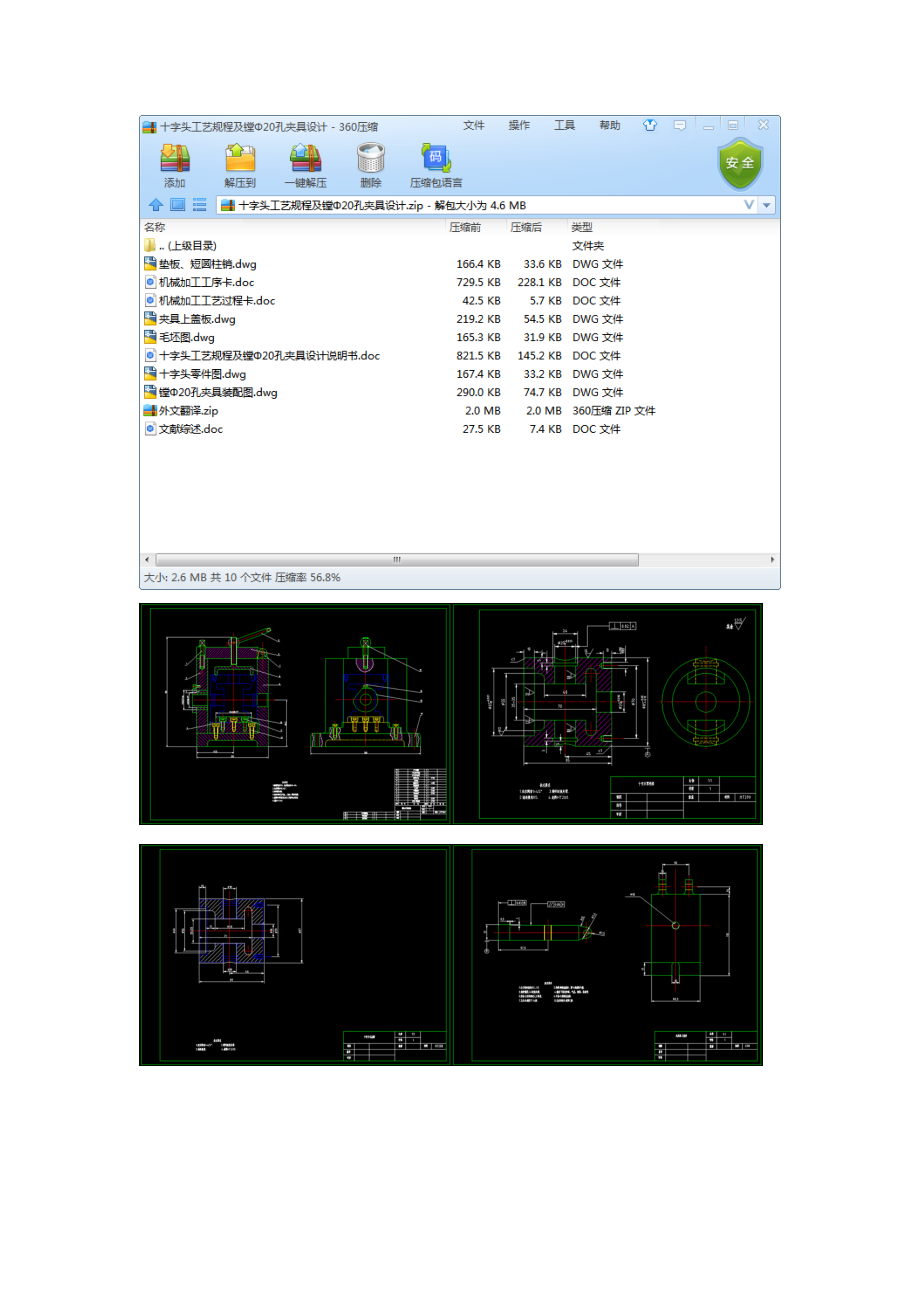
Task: Click the 360压缩 ZIP 文件 type cell
Action: click(614, 410)
